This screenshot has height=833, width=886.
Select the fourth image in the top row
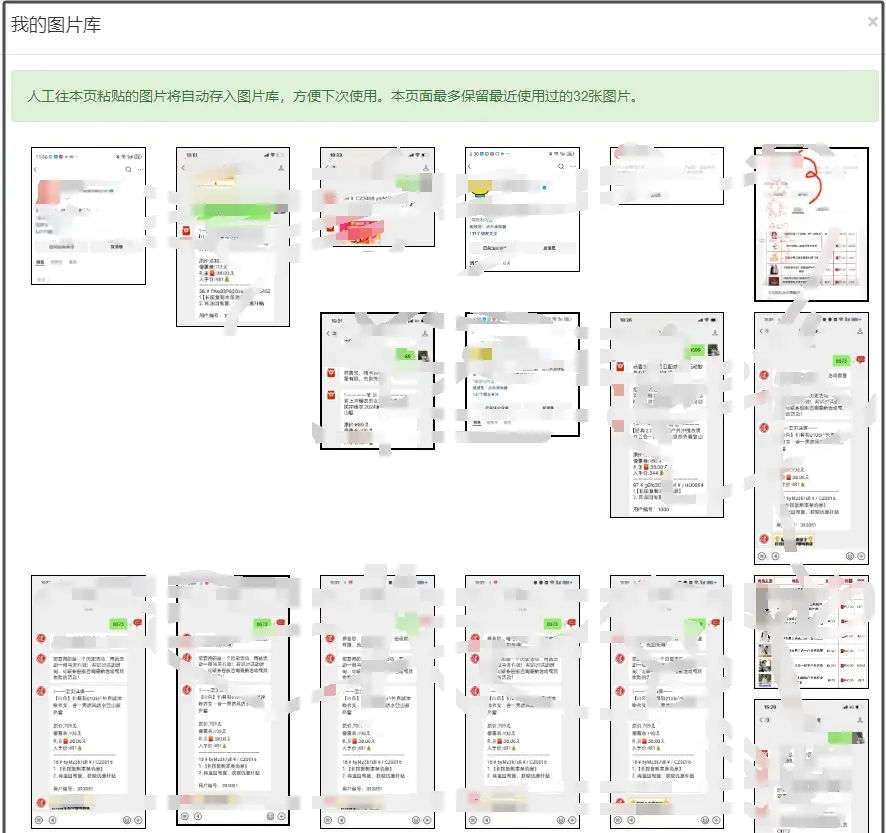click(x=522, y=211)
